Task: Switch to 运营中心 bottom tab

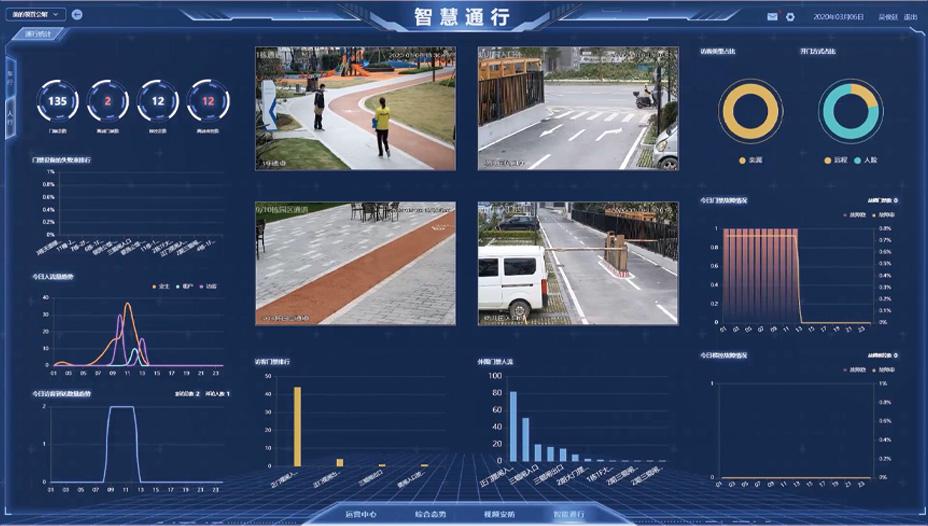Action: 360,514
